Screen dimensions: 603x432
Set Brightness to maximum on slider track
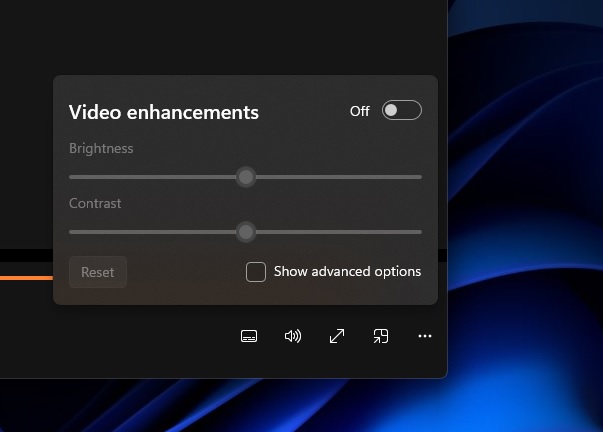click(x=420, y=177)
